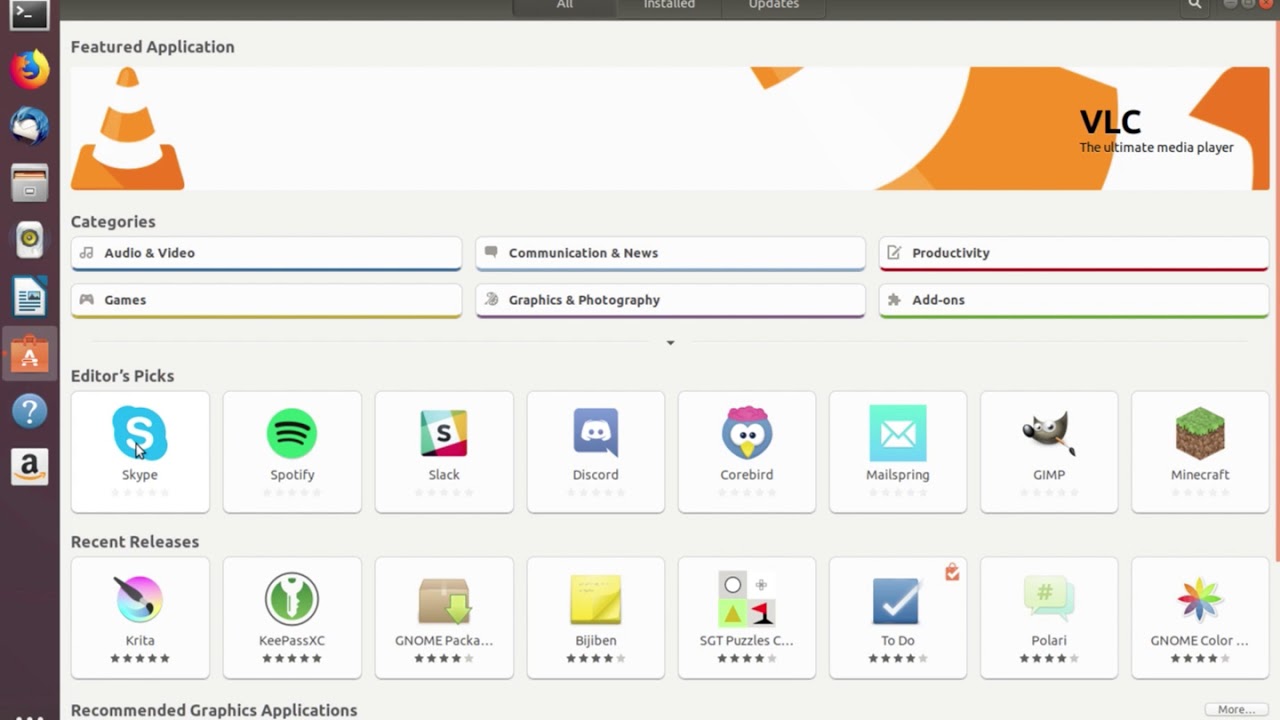This screenshot has height=720, width=1280.
Task: Open the Mailspring app icon
Action: 898,433
